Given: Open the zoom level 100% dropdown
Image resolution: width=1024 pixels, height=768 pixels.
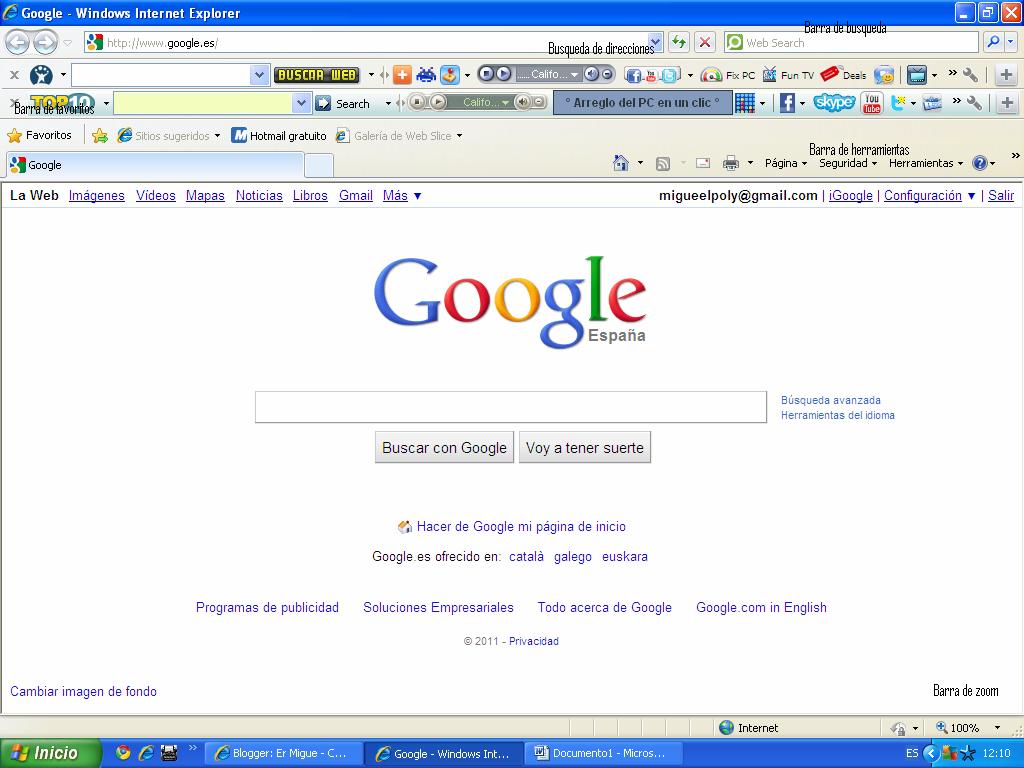Looking at the screenshot, I should point(997,728).
